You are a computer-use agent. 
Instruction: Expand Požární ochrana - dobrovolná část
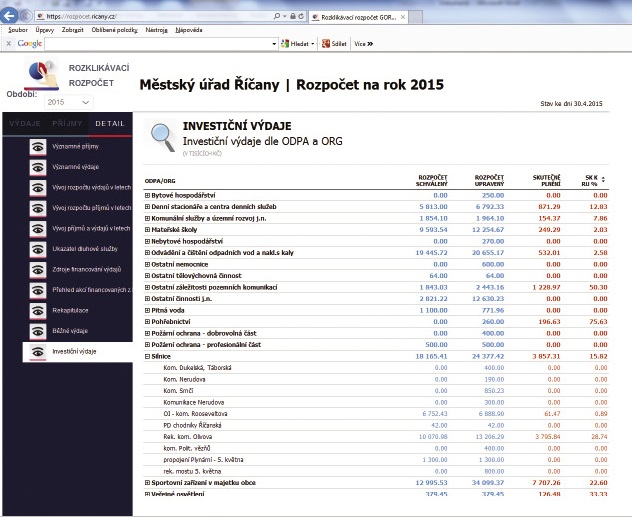click(x=147, y=333)
